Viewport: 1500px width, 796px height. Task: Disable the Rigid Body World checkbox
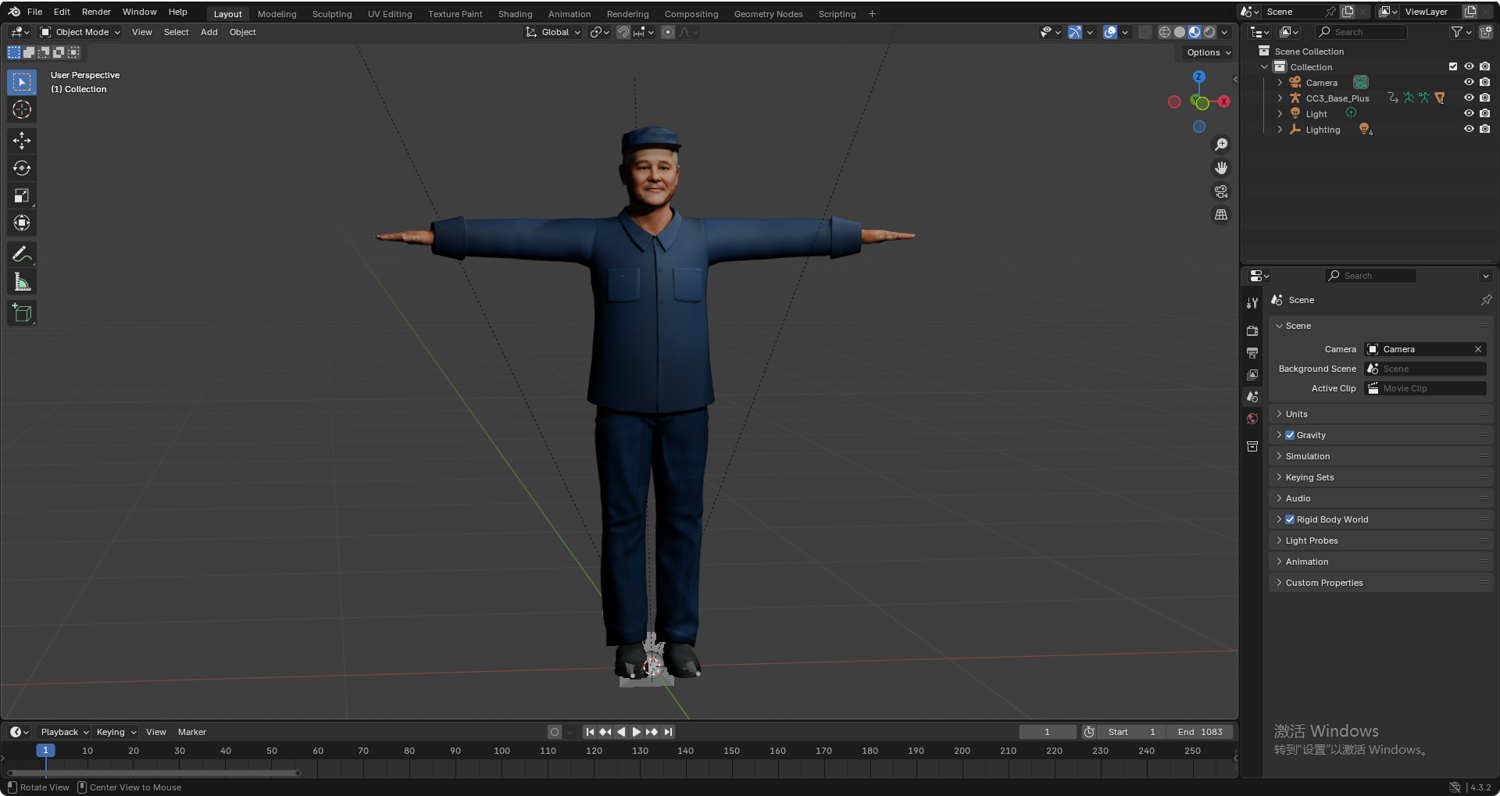(x=1290, y=519)
